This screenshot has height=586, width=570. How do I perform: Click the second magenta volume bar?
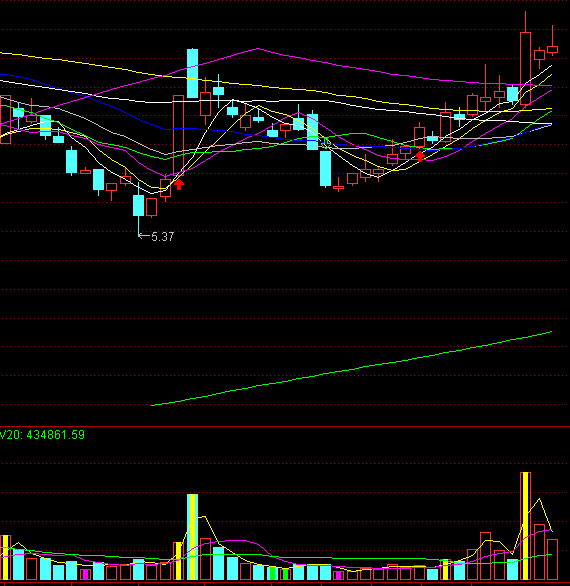(338, 575)
